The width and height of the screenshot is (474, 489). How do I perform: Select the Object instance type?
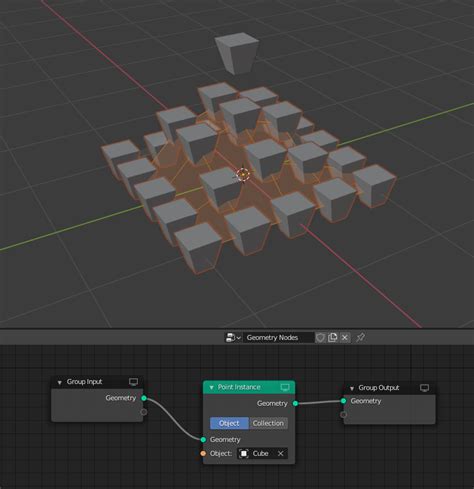pos(229,423)
